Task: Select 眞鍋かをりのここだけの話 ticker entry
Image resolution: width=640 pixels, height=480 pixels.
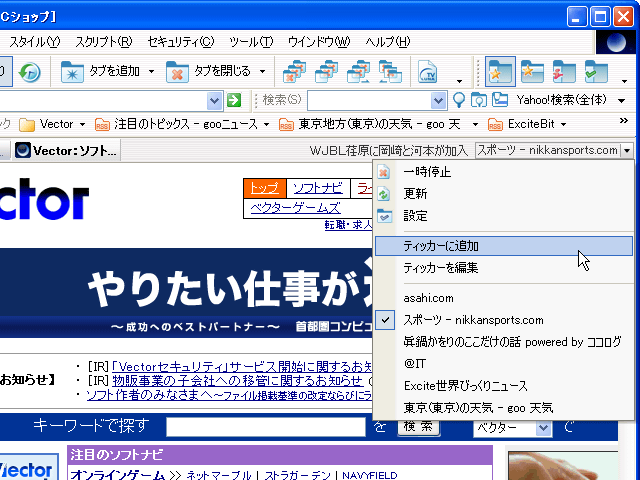Action: [x=504, y=342]
